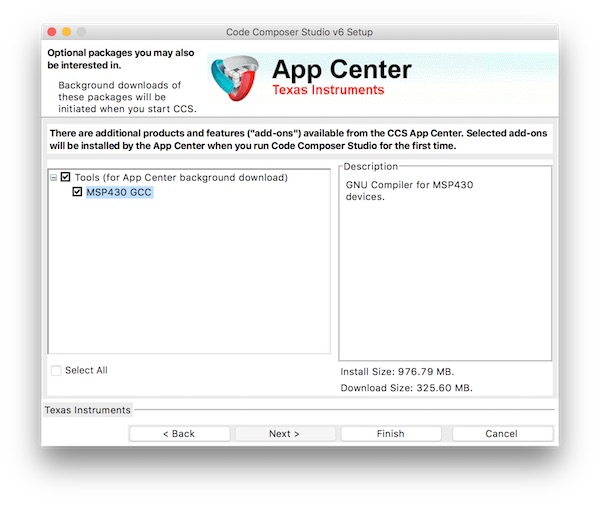Minimize the setup window with yellow button

click(67, 32)
